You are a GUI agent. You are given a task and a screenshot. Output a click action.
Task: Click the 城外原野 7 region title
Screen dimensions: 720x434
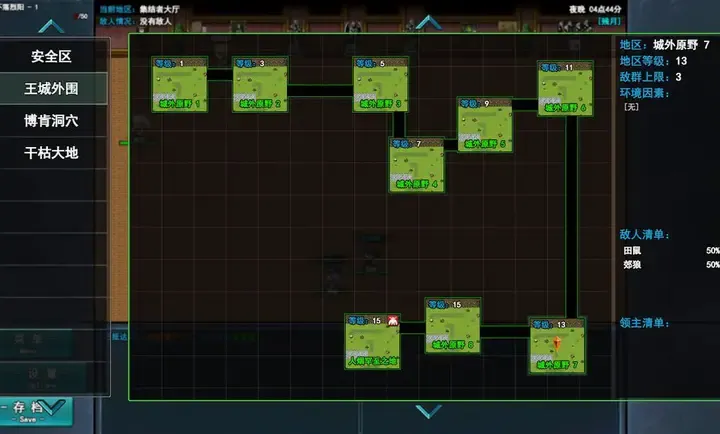point(681,45)
